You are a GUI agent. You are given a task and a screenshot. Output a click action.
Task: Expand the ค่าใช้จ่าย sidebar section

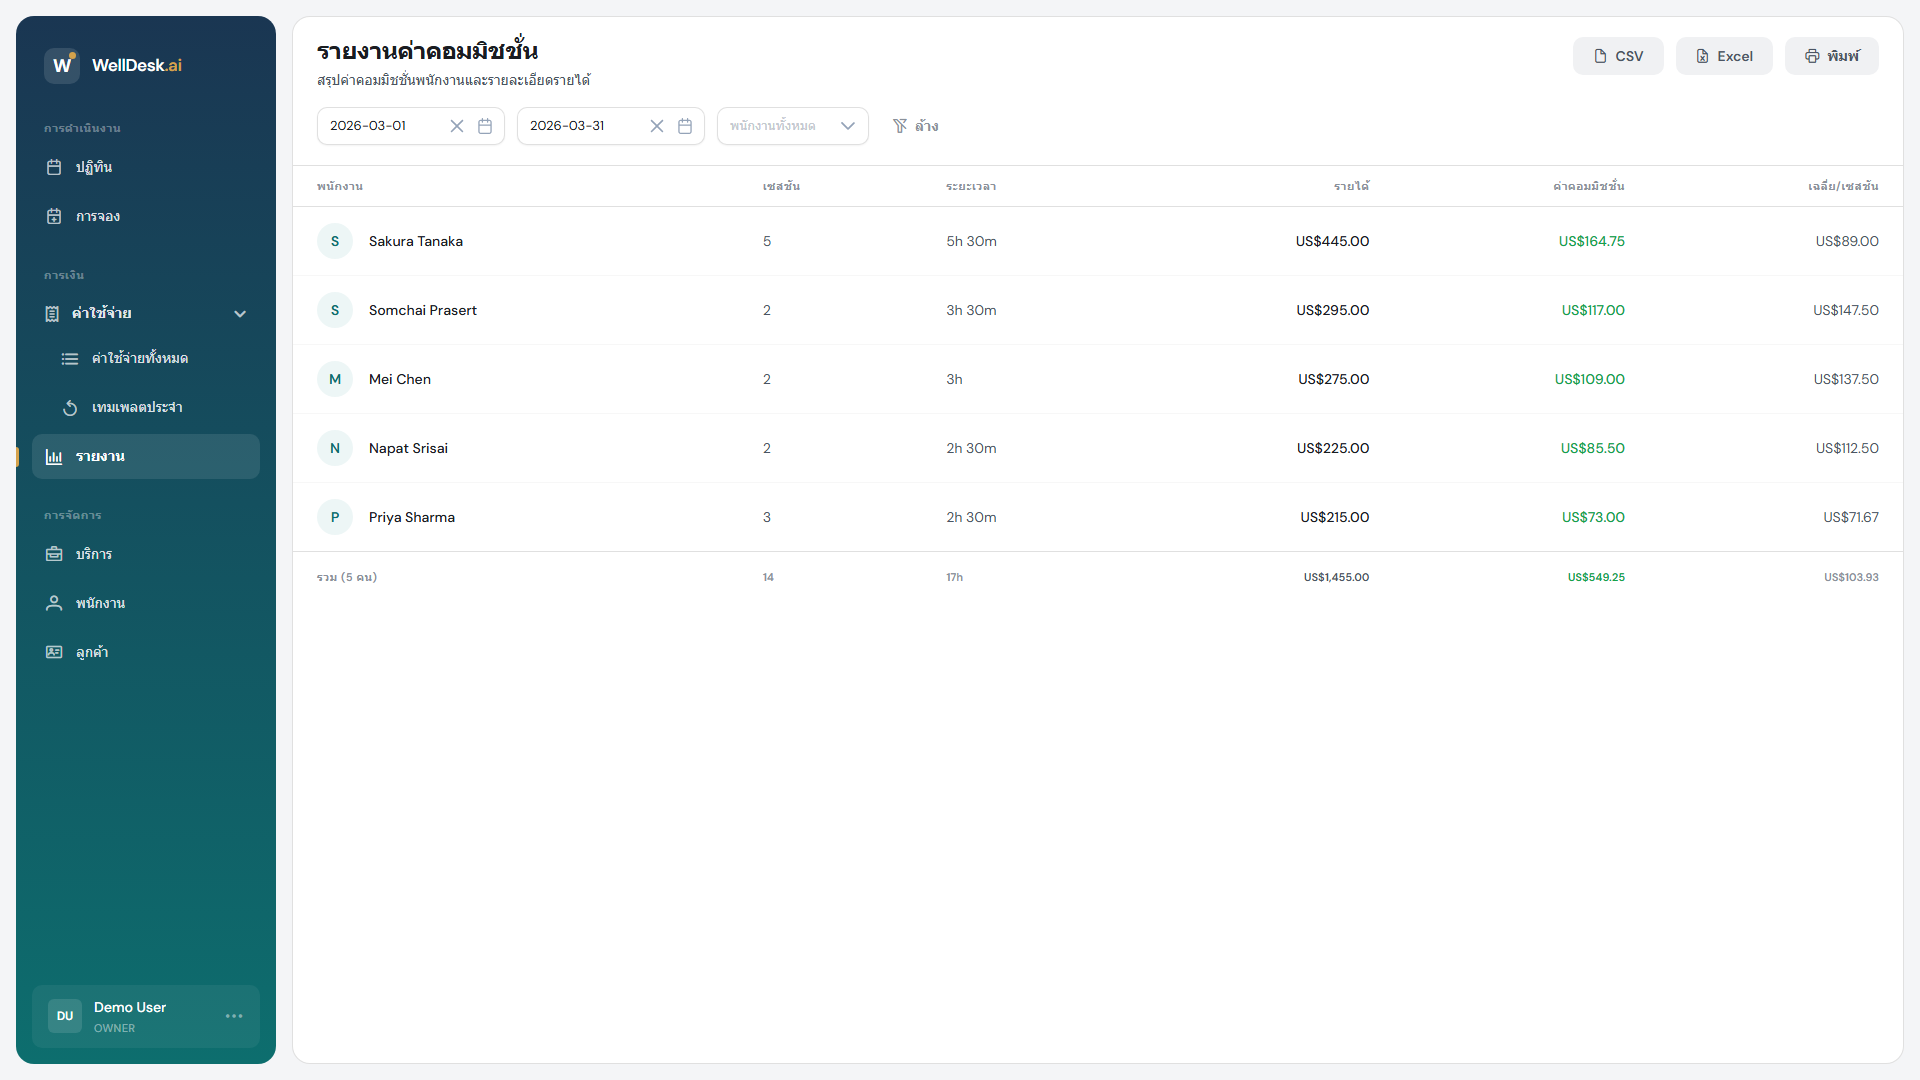102,314
